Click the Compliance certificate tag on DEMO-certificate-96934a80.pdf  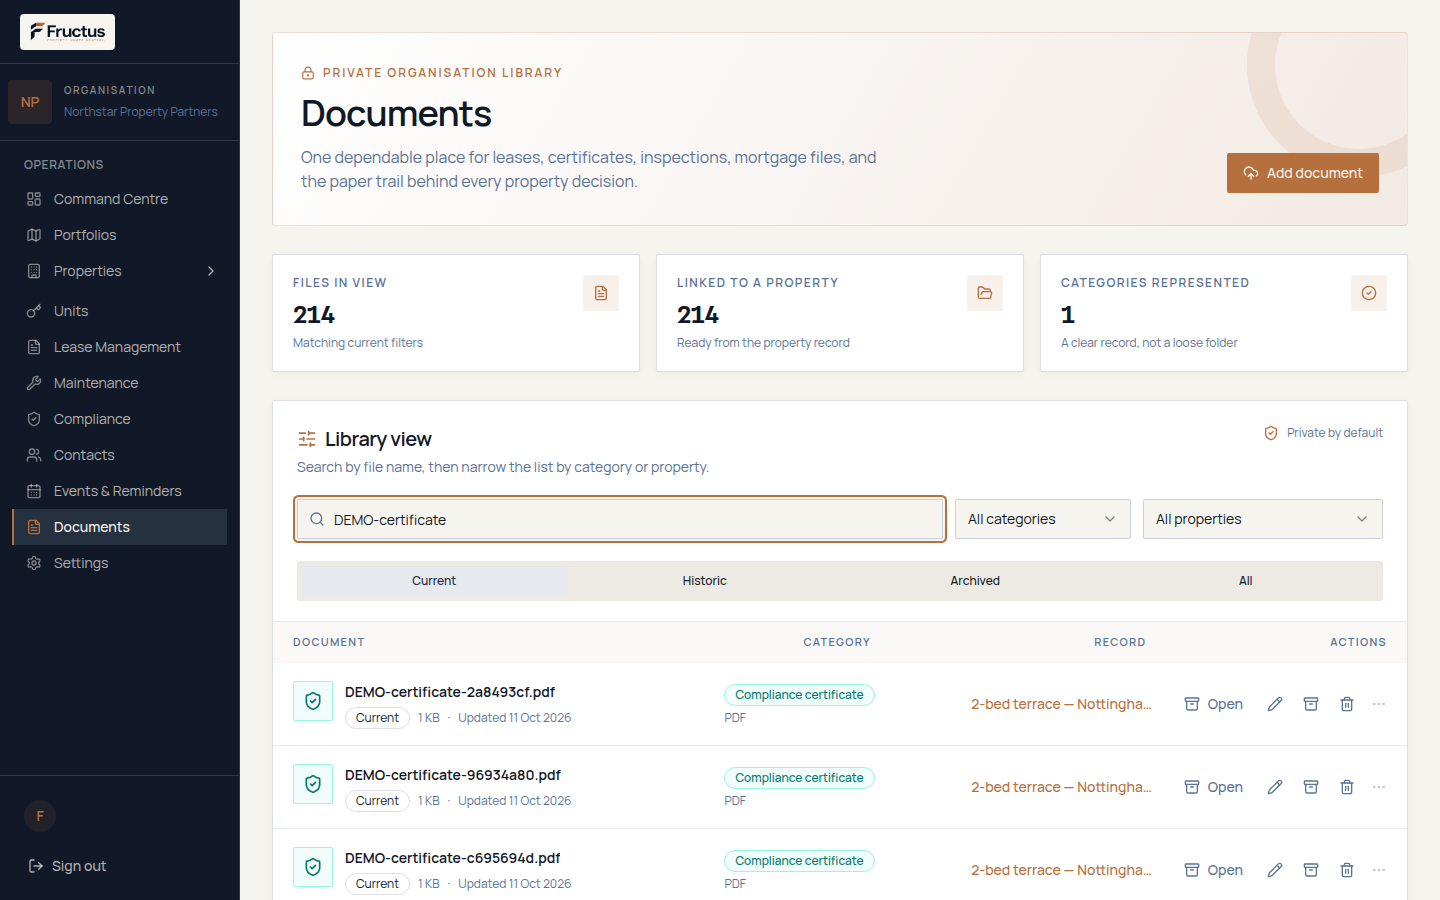pos(799,778)
